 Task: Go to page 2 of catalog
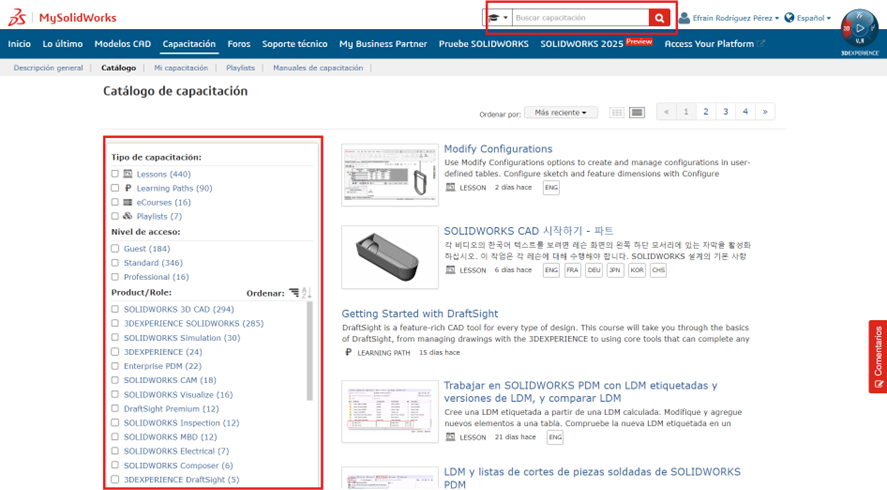(705, 112)
